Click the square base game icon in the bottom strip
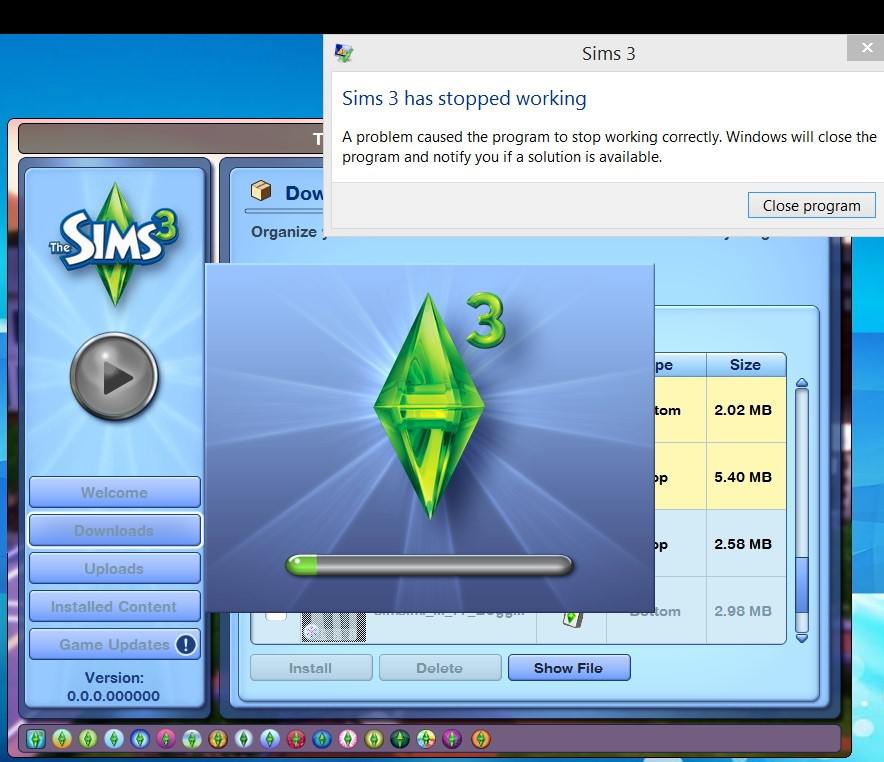Viewport: 884px width, 762px height. coord(36,738)
